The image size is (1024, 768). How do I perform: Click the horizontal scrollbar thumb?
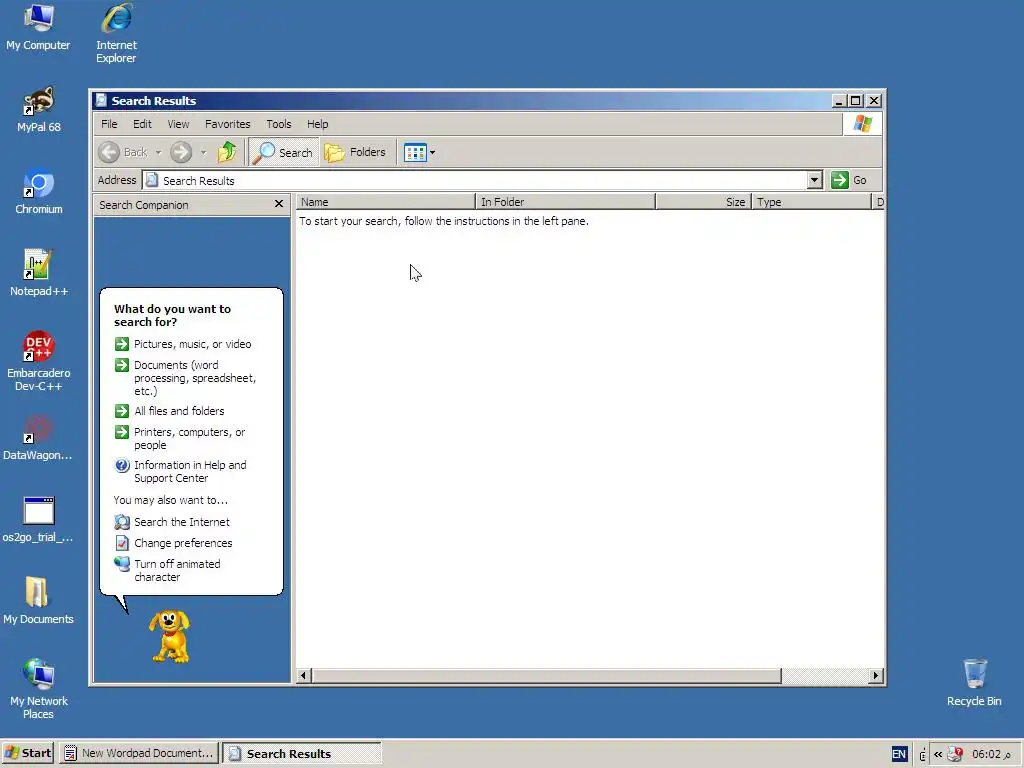click(546, 676)
